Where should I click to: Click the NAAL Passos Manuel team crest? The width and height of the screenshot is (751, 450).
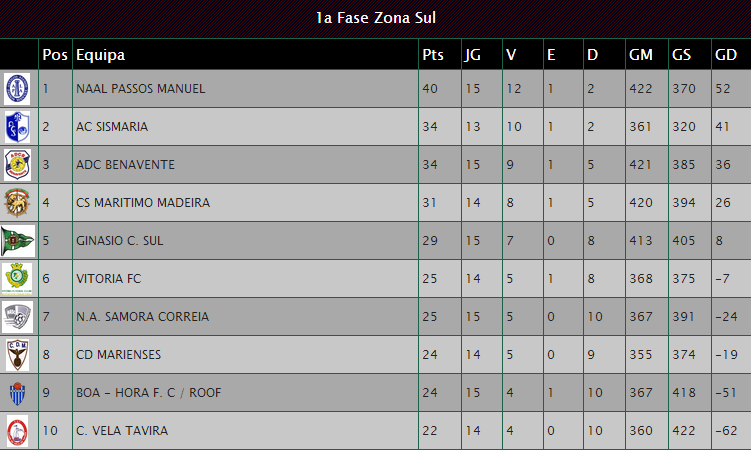[17, 89]
